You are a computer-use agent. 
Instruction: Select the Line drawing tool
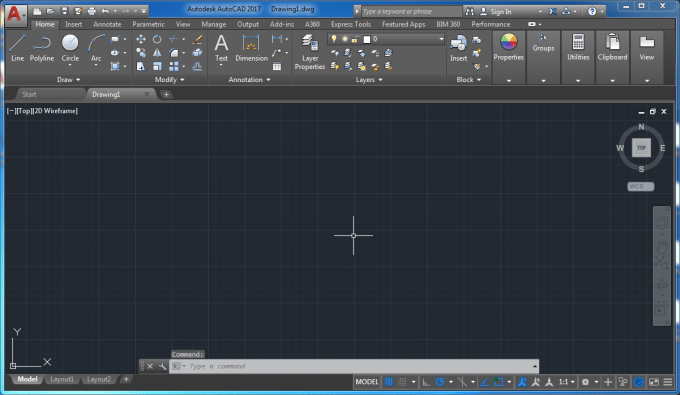click(17, 48)
